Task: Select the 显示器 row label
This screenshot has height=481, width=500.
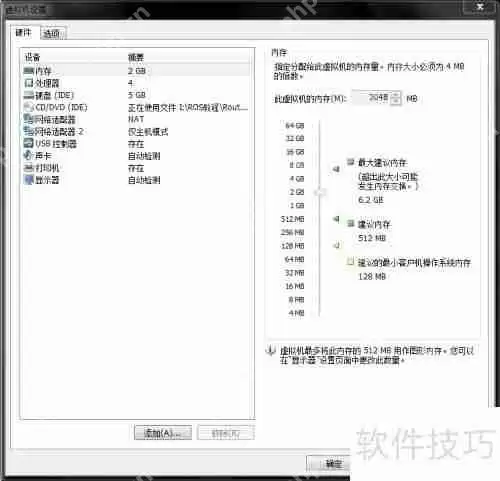Action: 47,180
